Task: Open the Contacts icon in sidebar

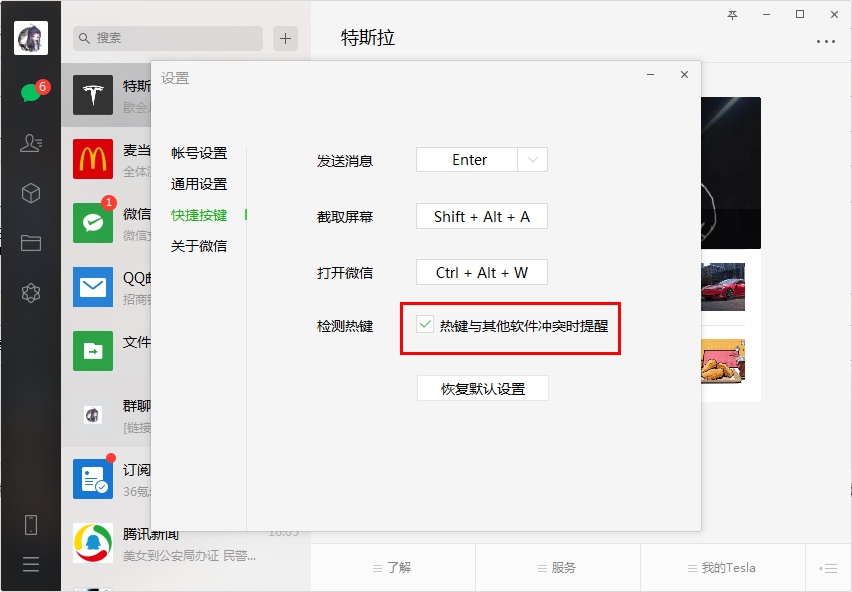Action: click(x=30, y=143)
